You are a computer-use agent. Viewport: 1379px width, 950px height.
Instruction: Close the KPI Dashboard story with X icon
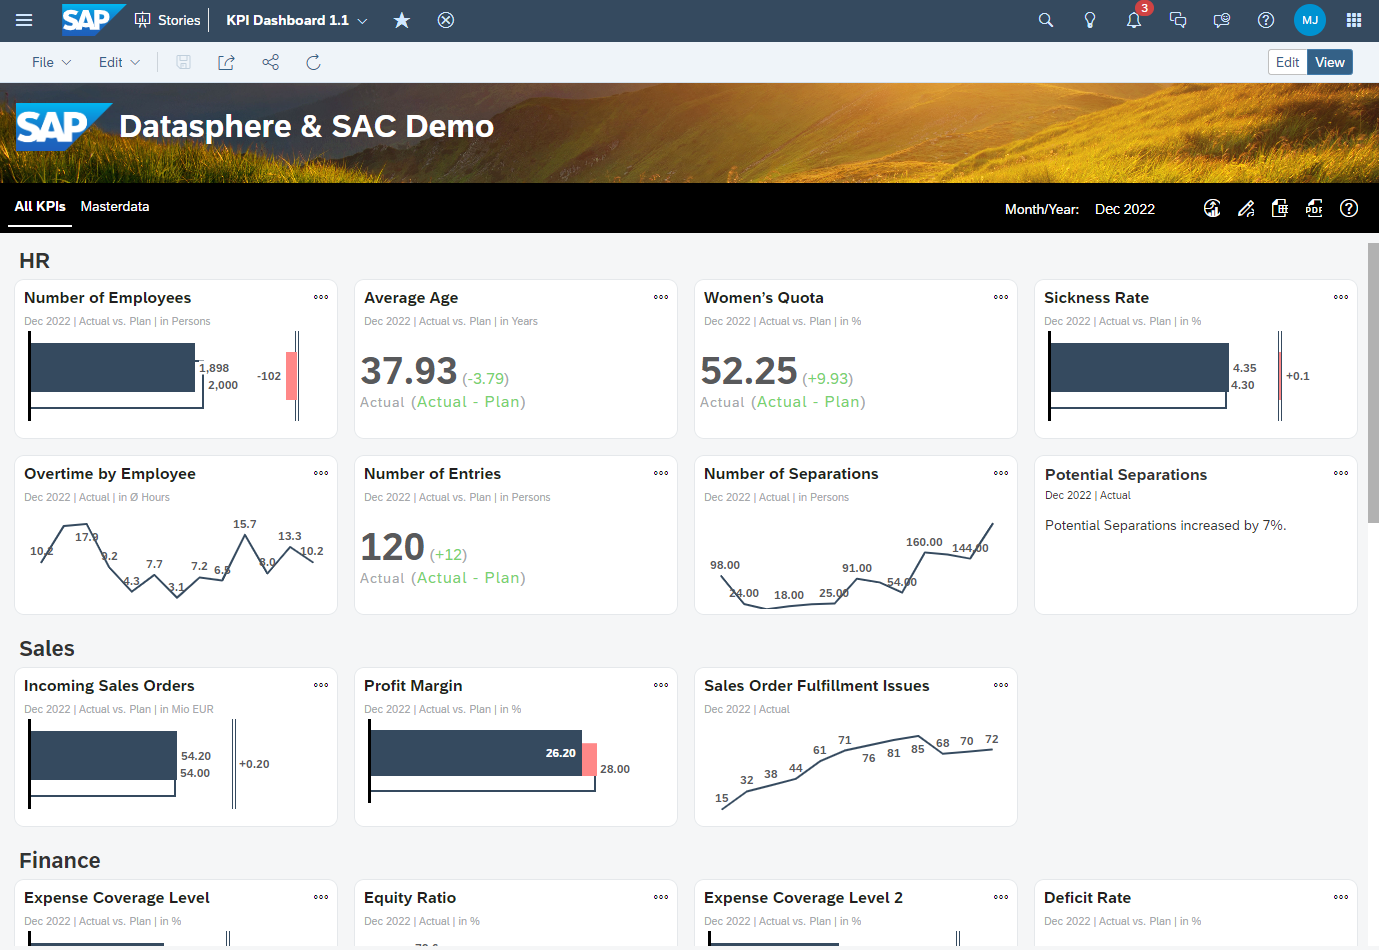[446, 20]
